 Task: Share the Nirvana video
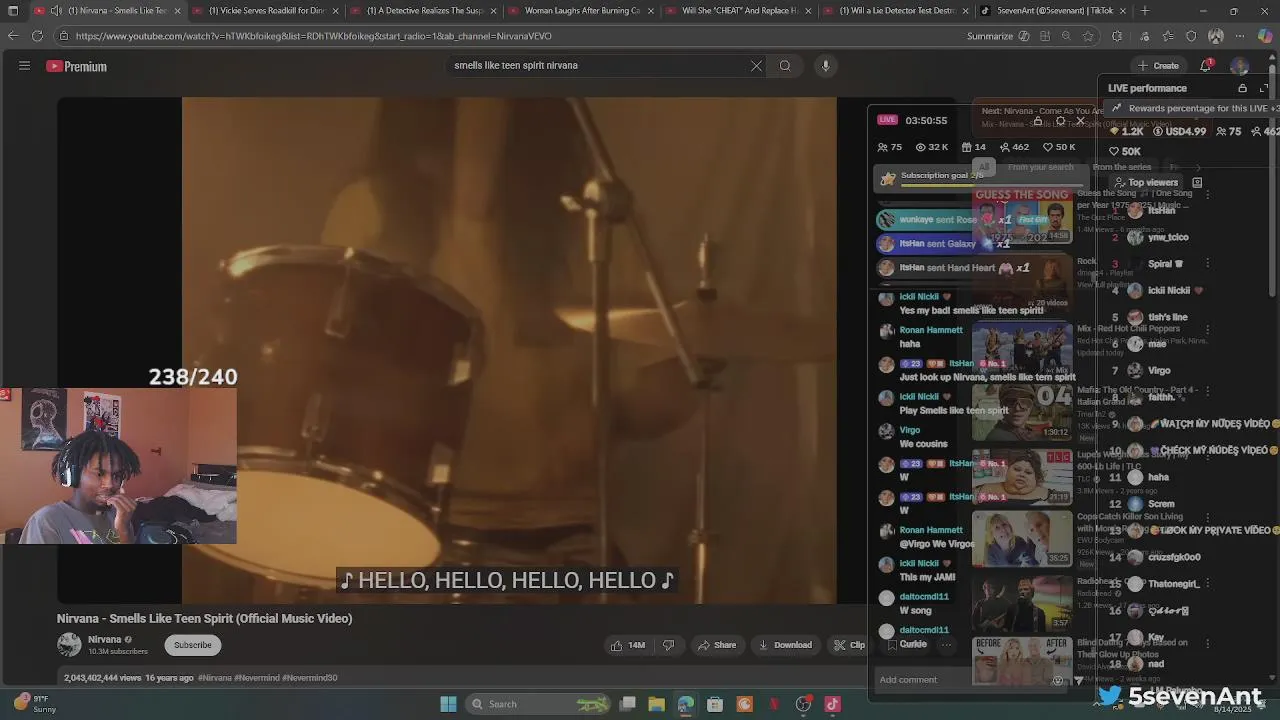[717, 645]
